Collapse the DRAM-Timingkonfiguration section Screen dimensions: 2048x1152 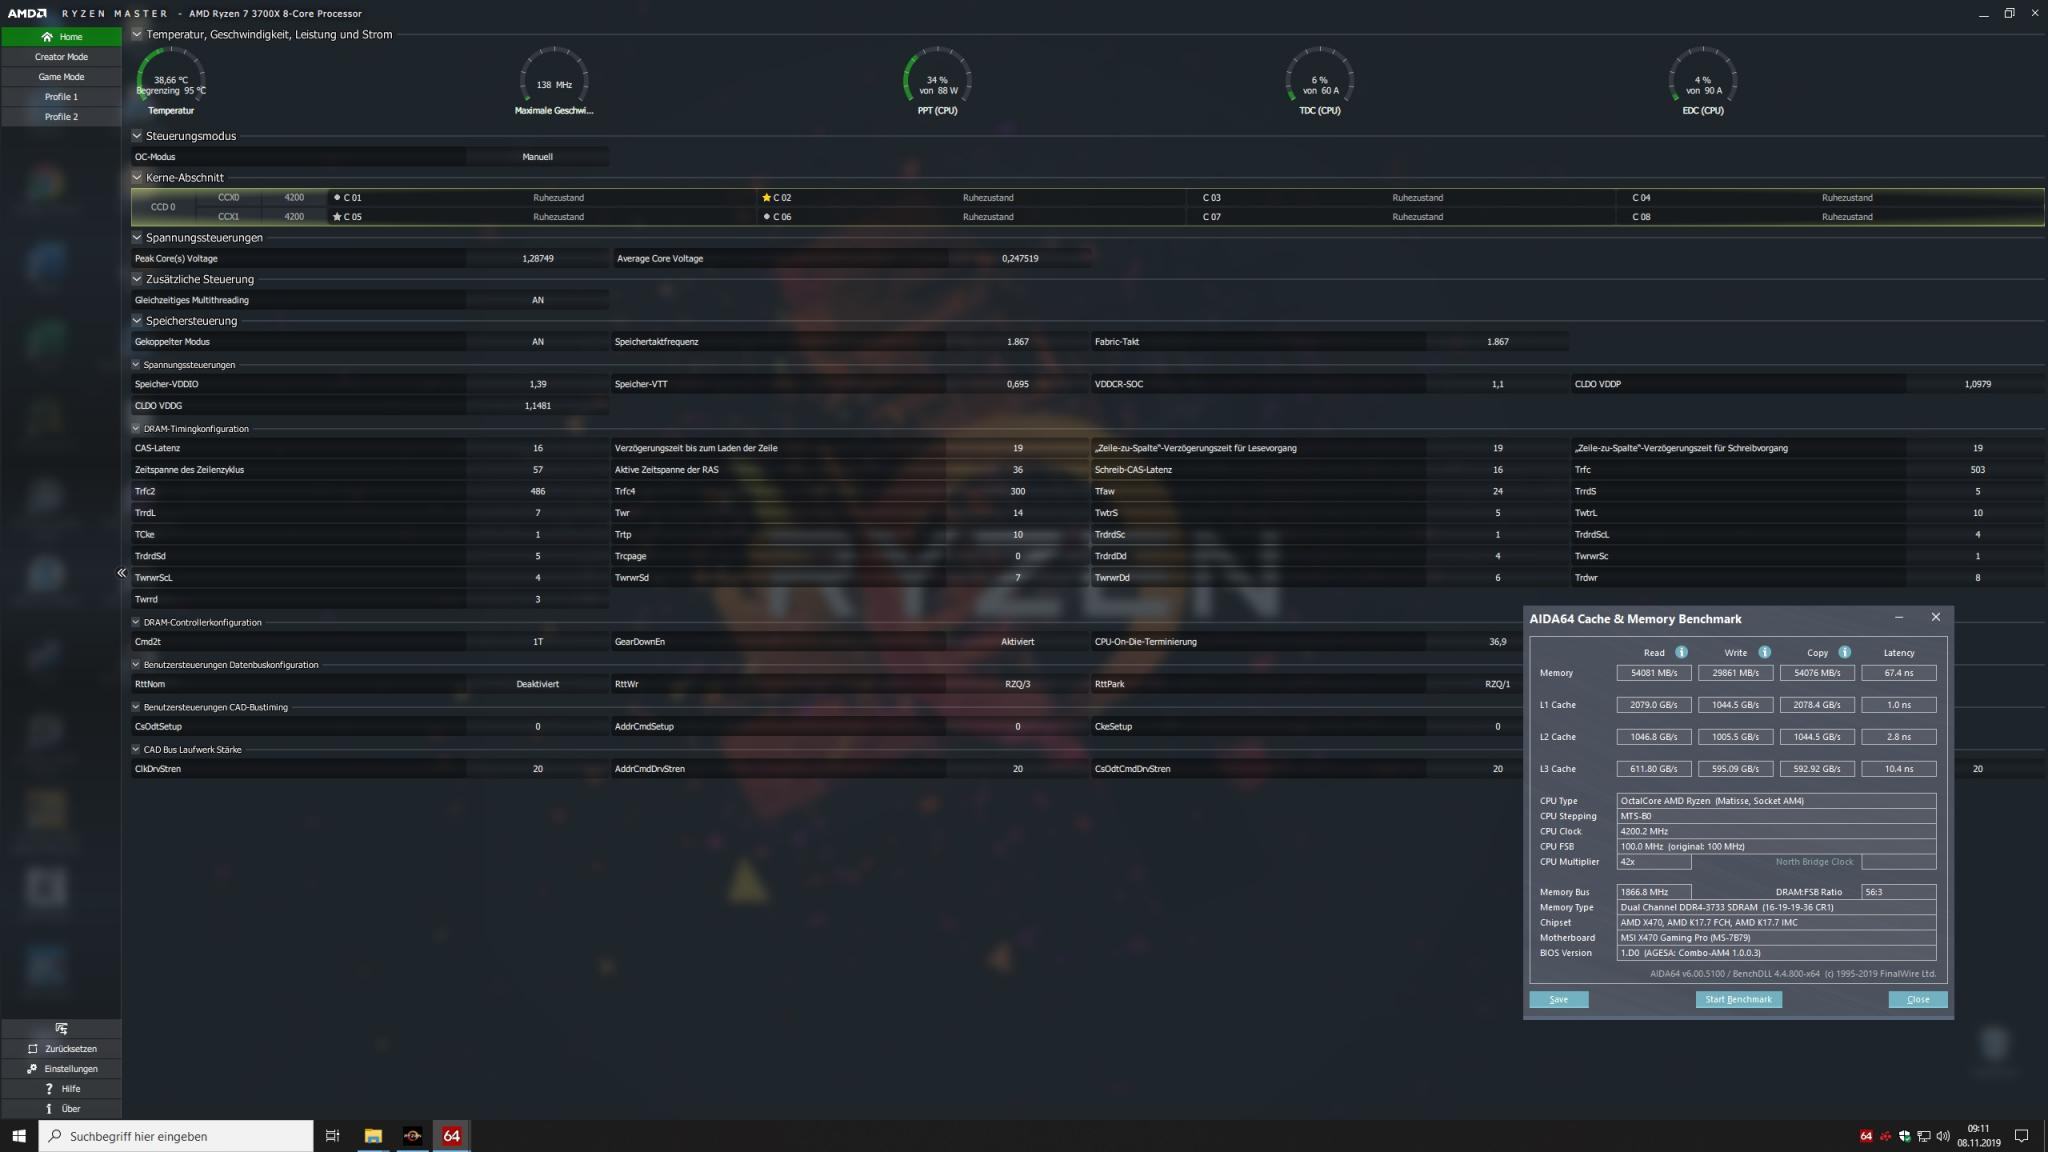(x=136, y=429)
